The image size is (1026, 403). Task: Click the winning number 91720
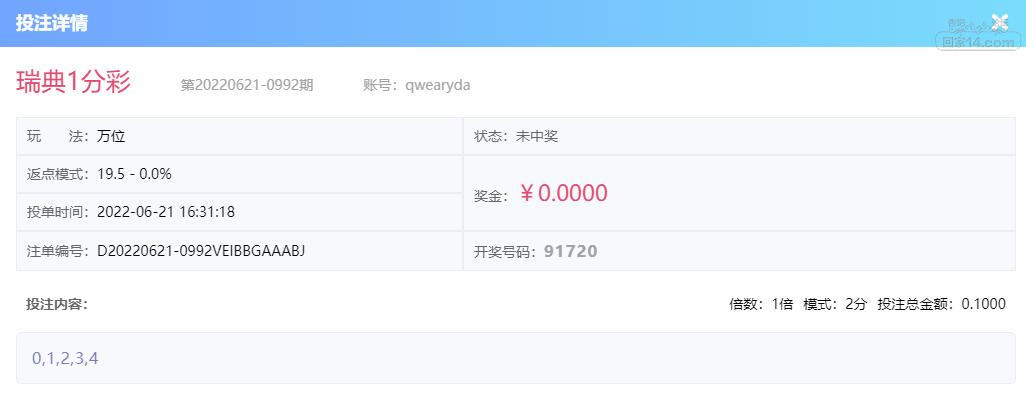click(x=570, y=252)
